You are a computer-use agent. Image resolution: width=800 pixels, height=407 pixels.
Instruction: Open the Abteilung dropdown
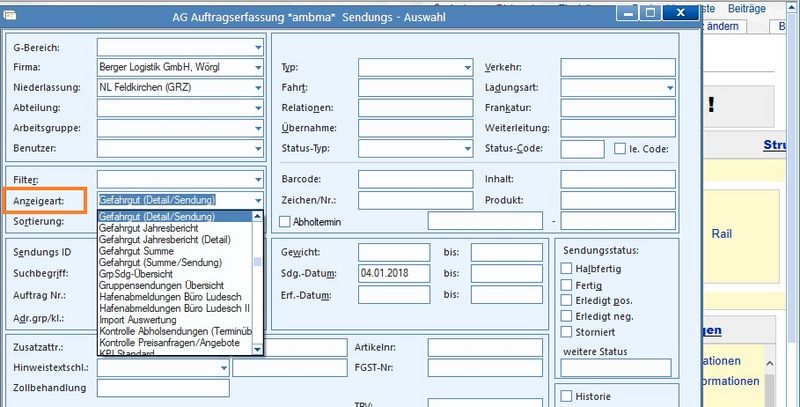(258, 108)
